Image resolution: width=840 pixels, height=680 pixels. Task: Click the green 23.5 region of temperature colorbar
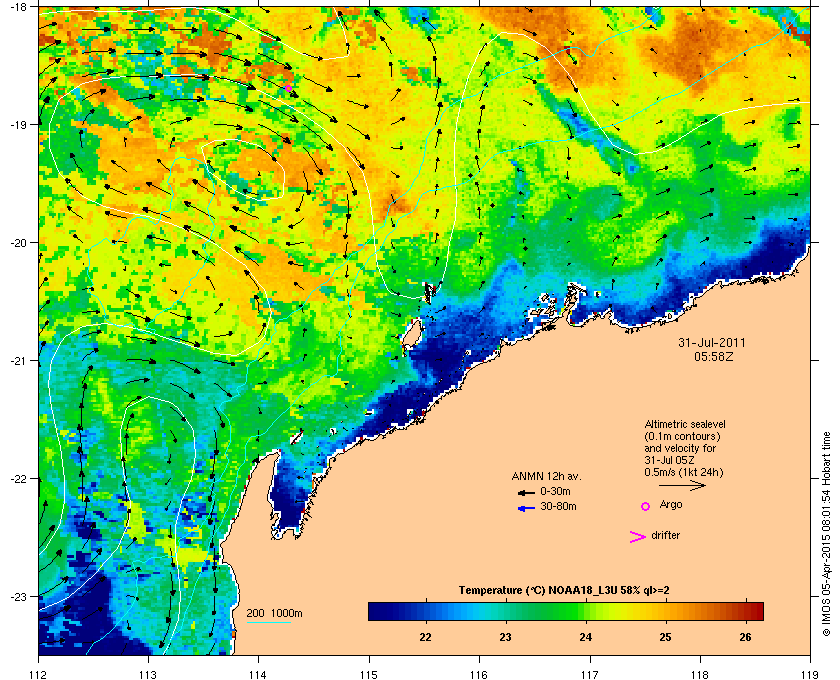(545, 611)
